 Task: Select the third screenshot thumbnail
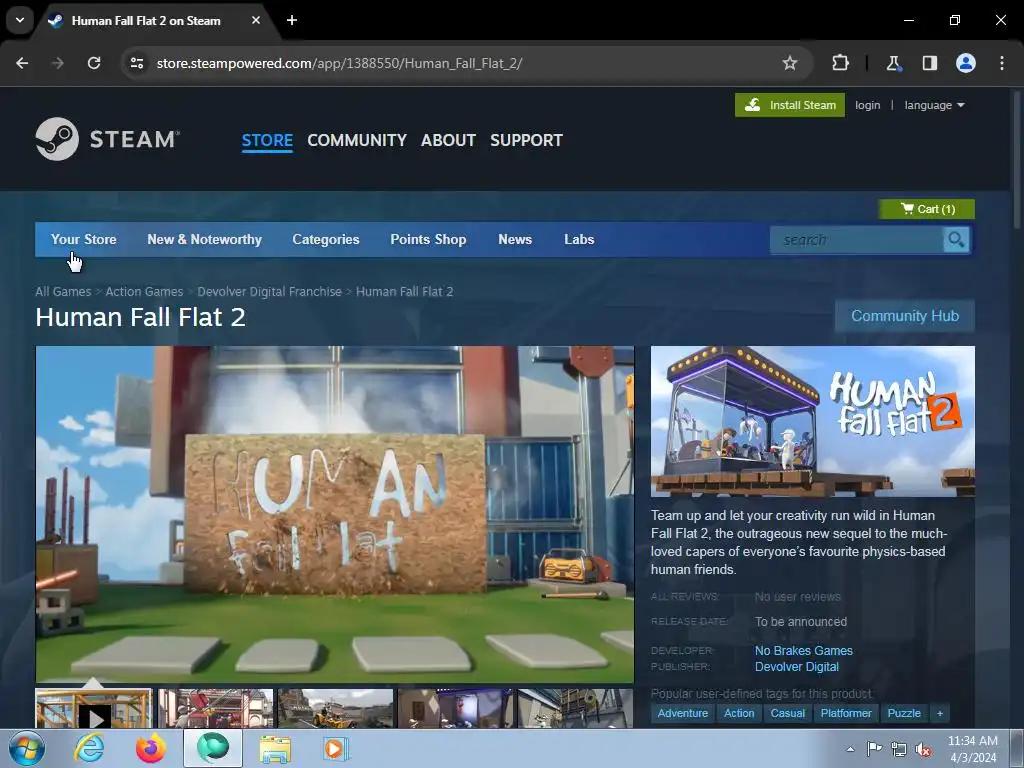[x=336, y=709]
